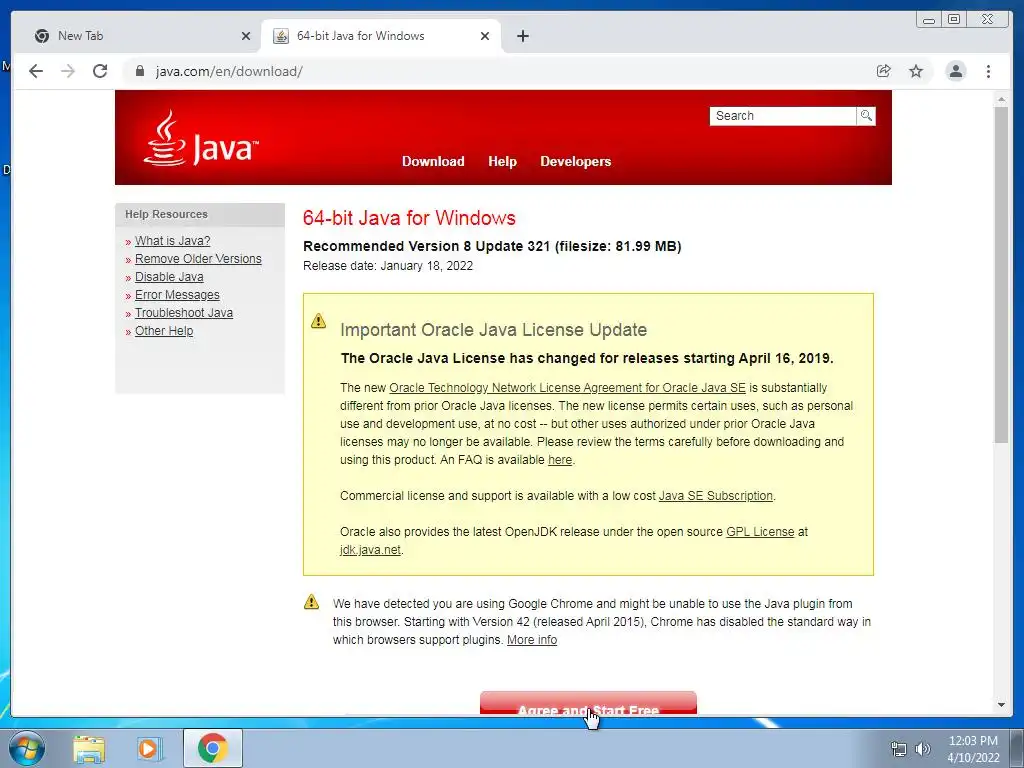Open Remove Older Versions link
Viewport: 1024px width, 768px height.
[198, 259]
